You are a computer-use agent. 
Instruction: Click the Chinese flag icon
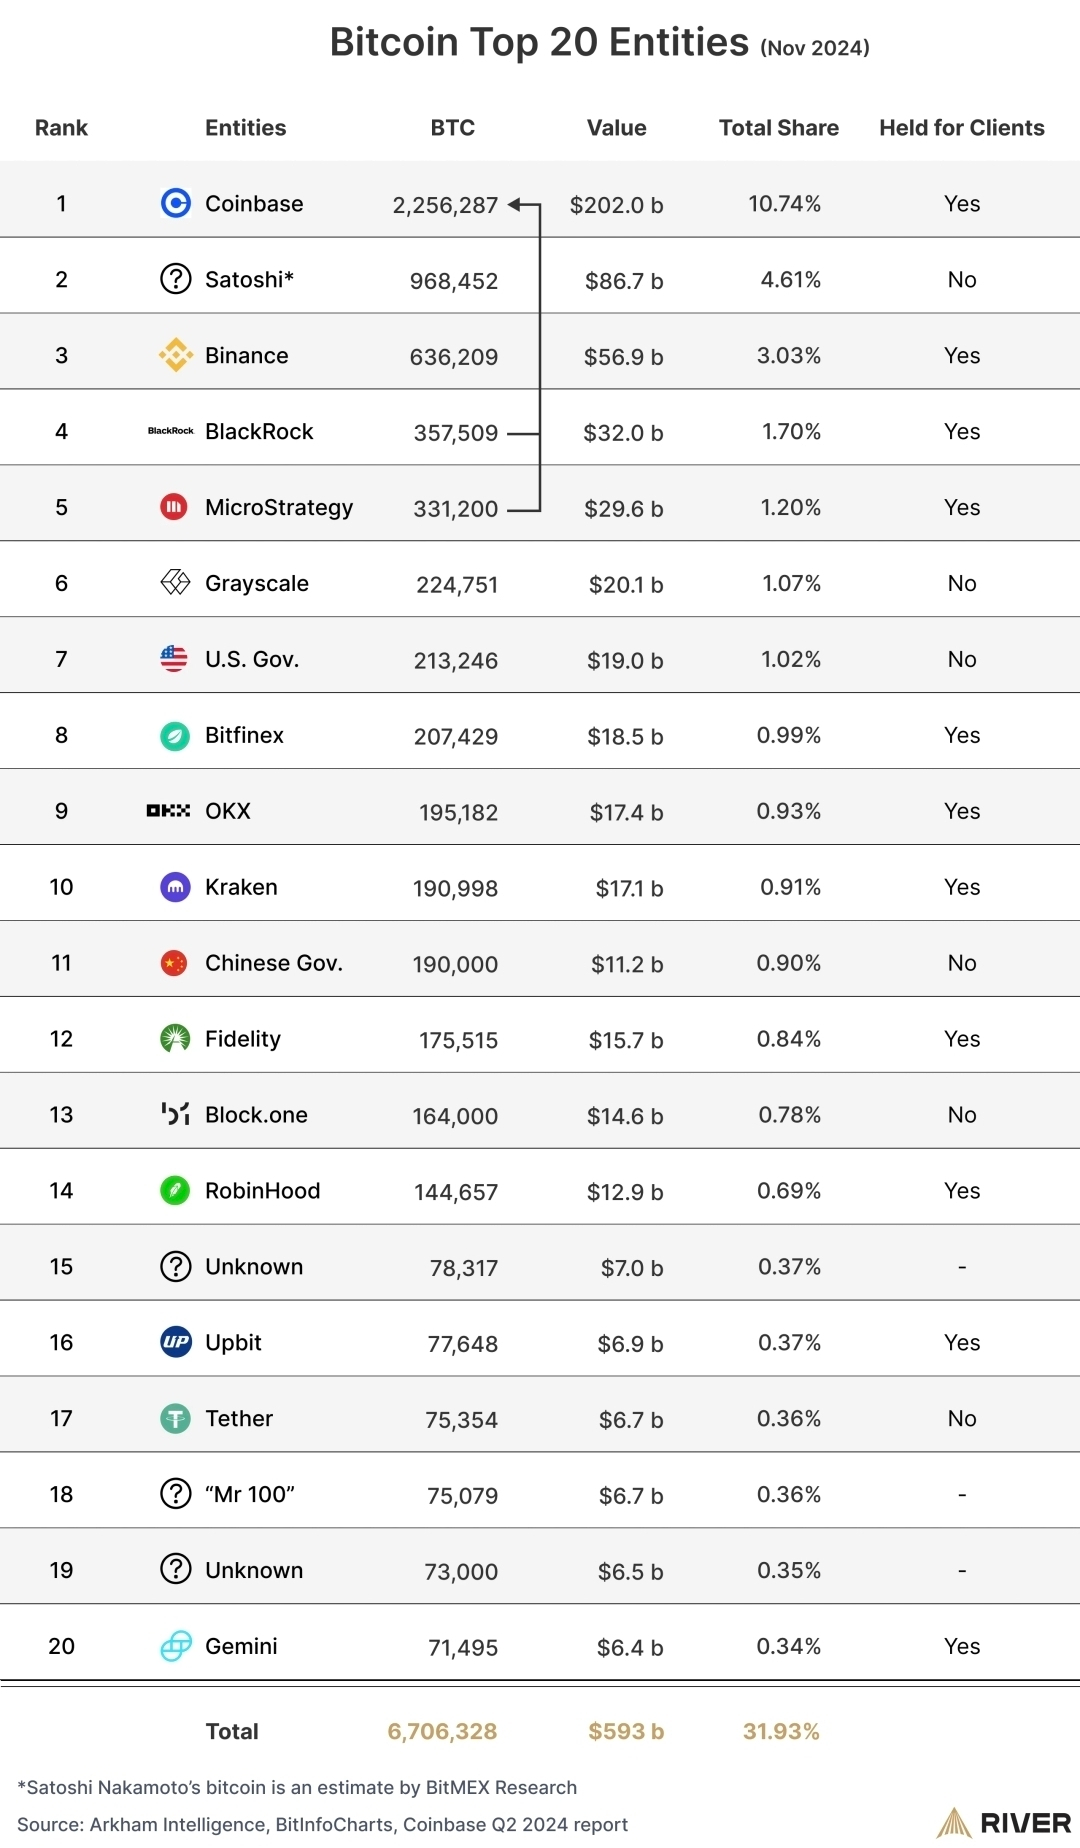pyautogui.click(x=174, y=963)
